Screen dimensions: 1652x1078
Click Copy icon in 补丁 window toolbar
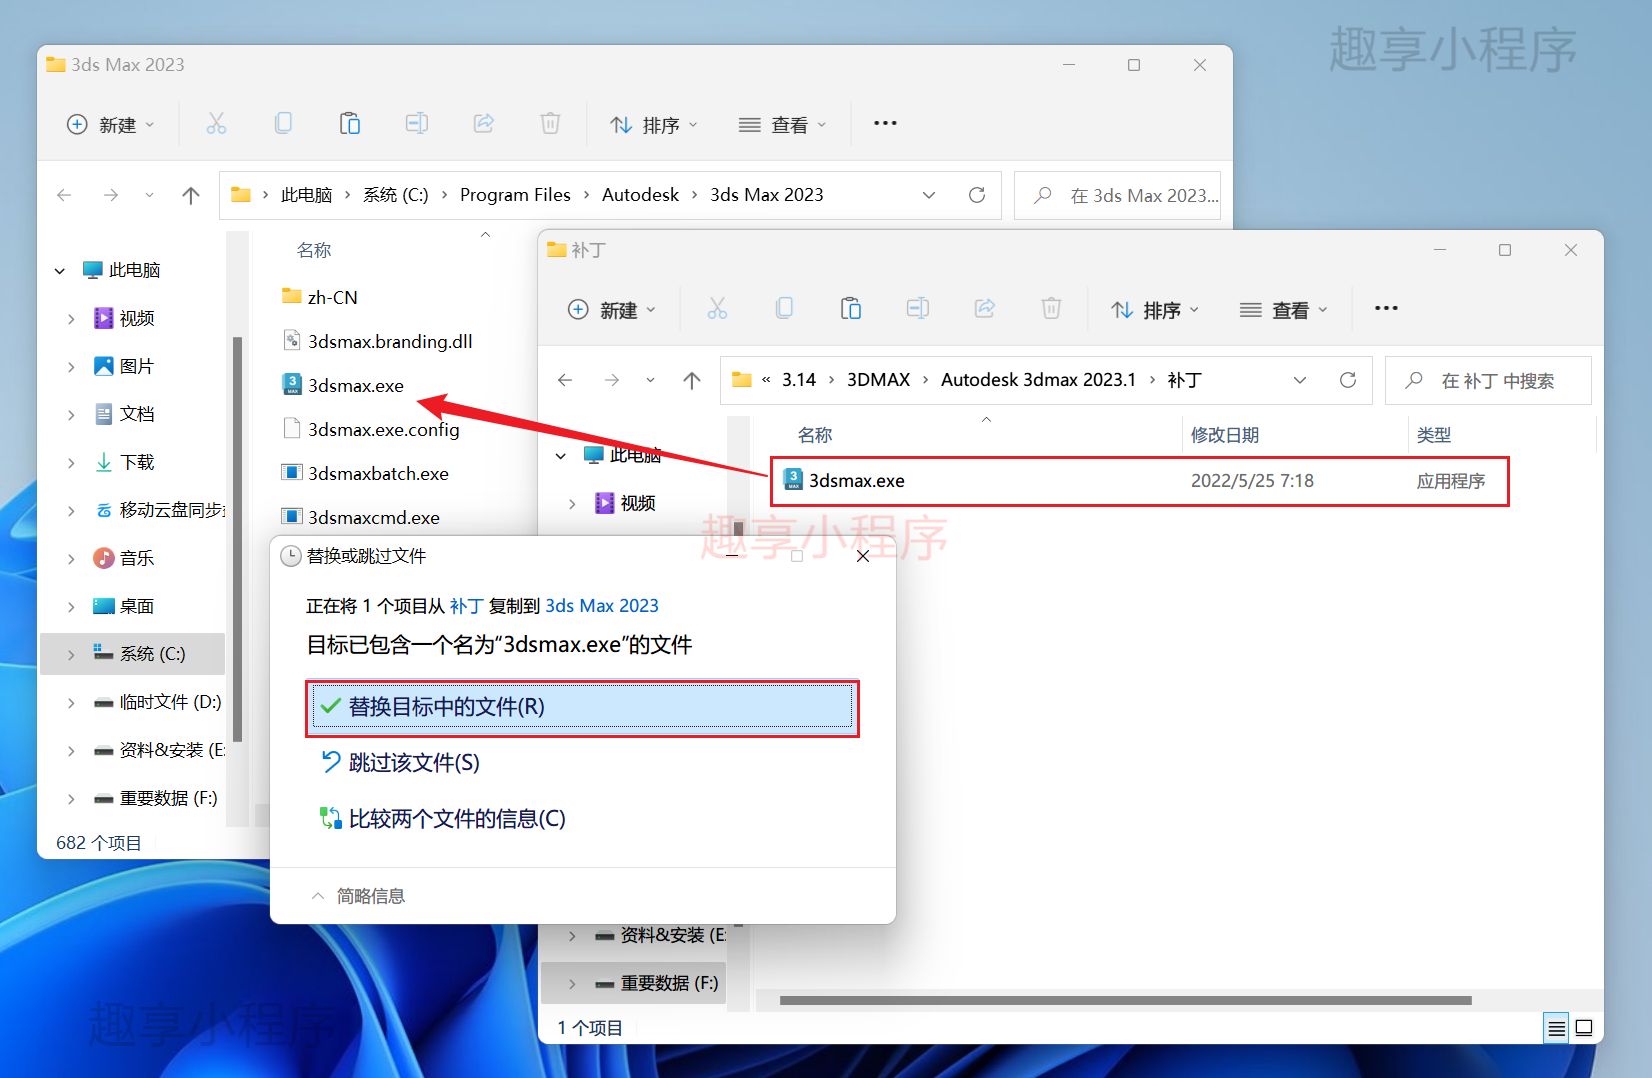click(784, 309)
